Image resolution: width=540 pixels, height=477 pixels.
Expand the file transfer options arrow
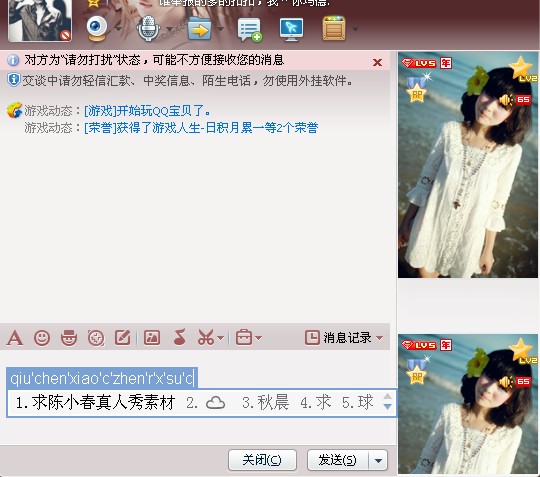click(221, 29)
